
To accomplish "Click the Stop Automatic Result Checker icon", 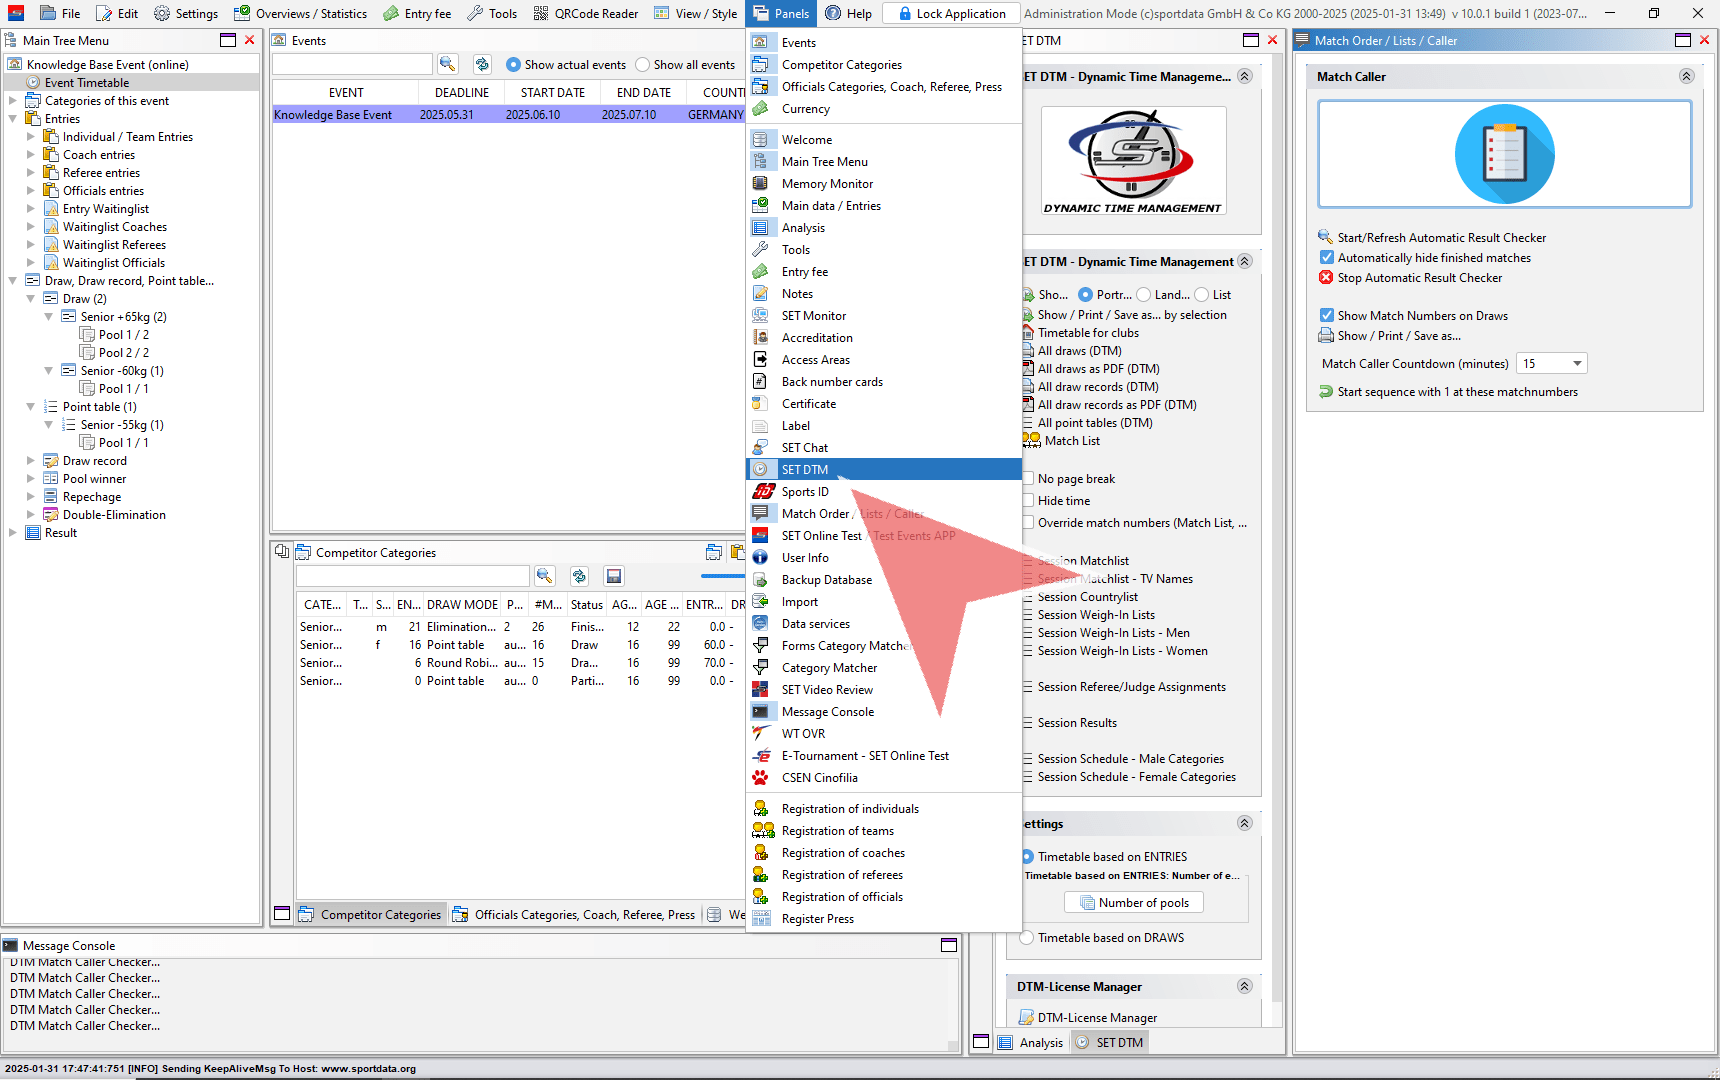I will tap(1326, 278).
